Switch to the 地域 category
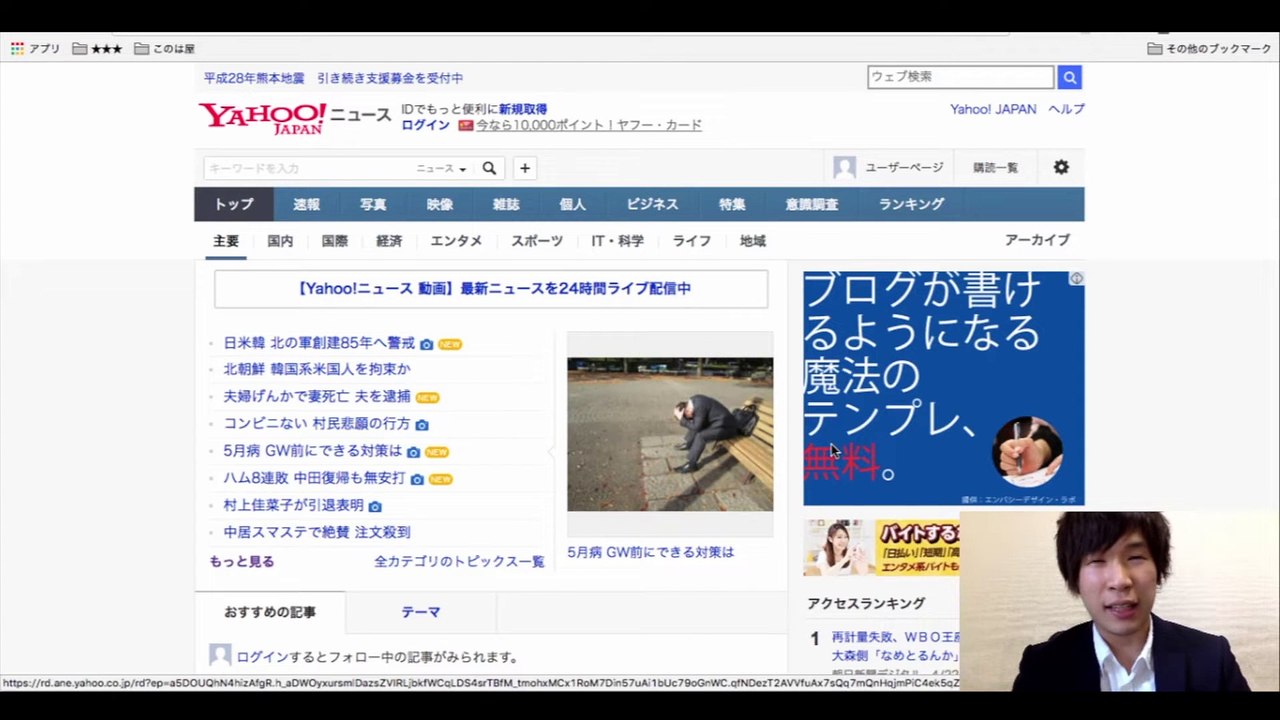This screenshot has width=1280, height=720. point(753,241)
